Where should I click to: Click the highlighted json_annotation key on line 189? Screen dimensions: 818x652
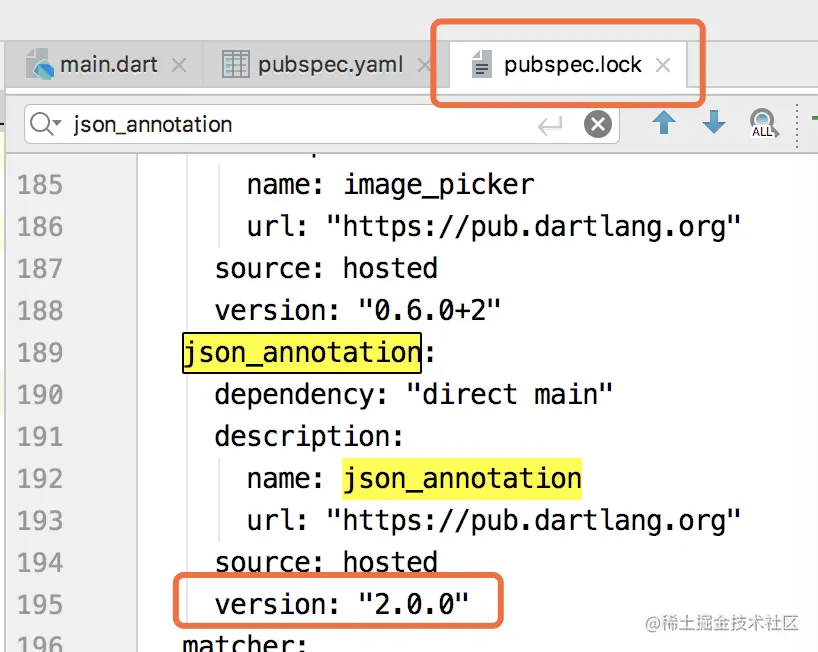click(302, 353)
